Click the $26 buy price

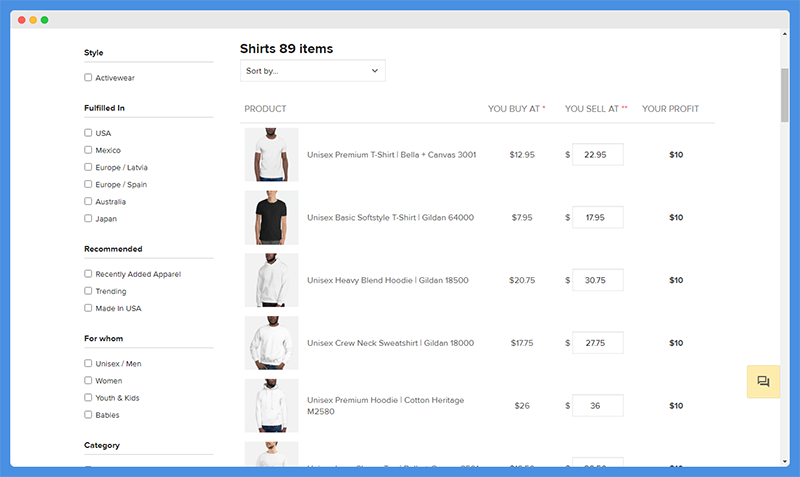pos(522,406)
